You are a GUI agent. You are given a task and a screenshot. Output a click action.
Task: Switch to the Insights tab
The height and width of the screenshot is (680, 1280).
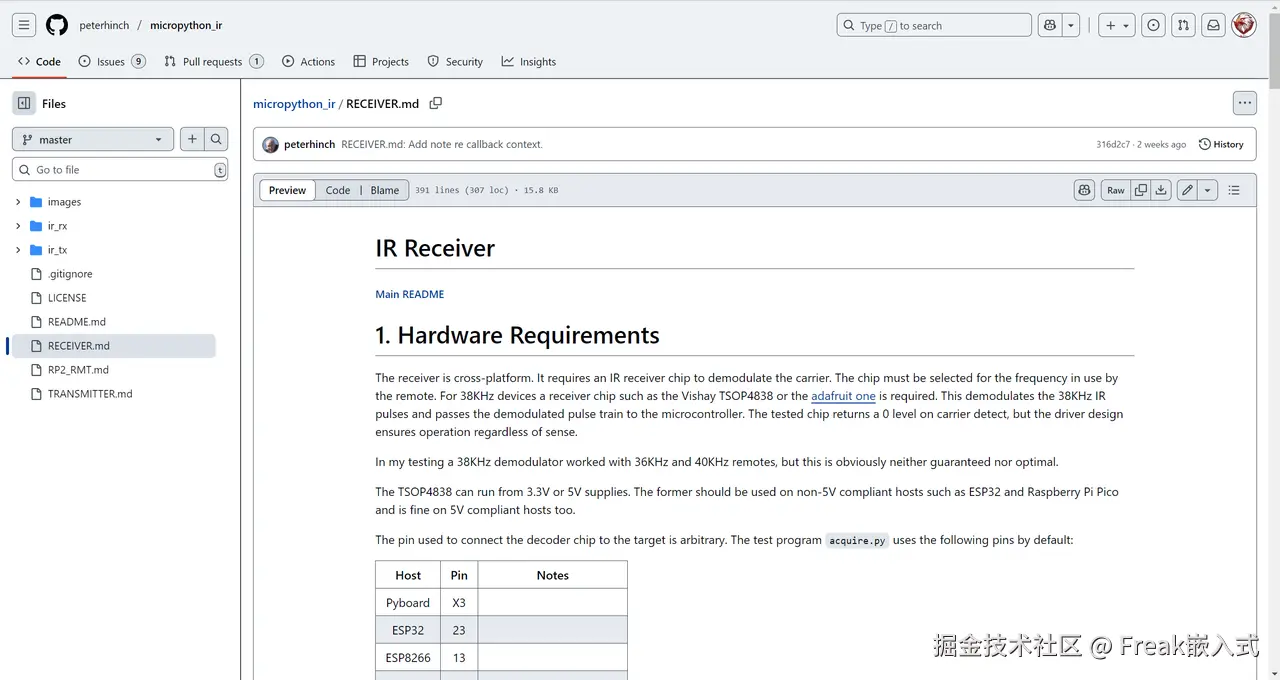pyautogui.click(x=529, y=61)
